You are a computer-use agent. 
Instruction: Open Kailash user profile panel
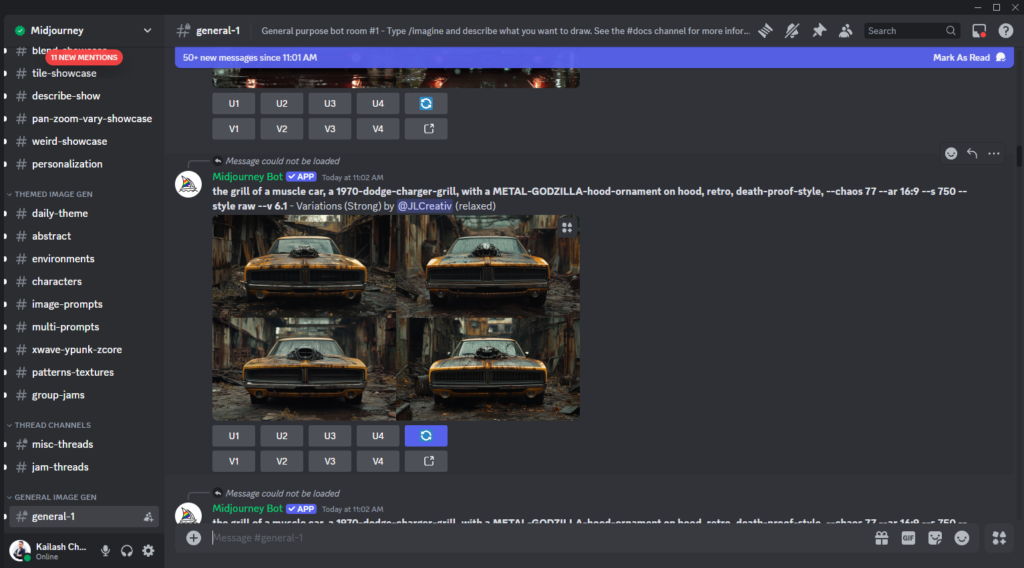pyautogui.click(x=49, y=550)
